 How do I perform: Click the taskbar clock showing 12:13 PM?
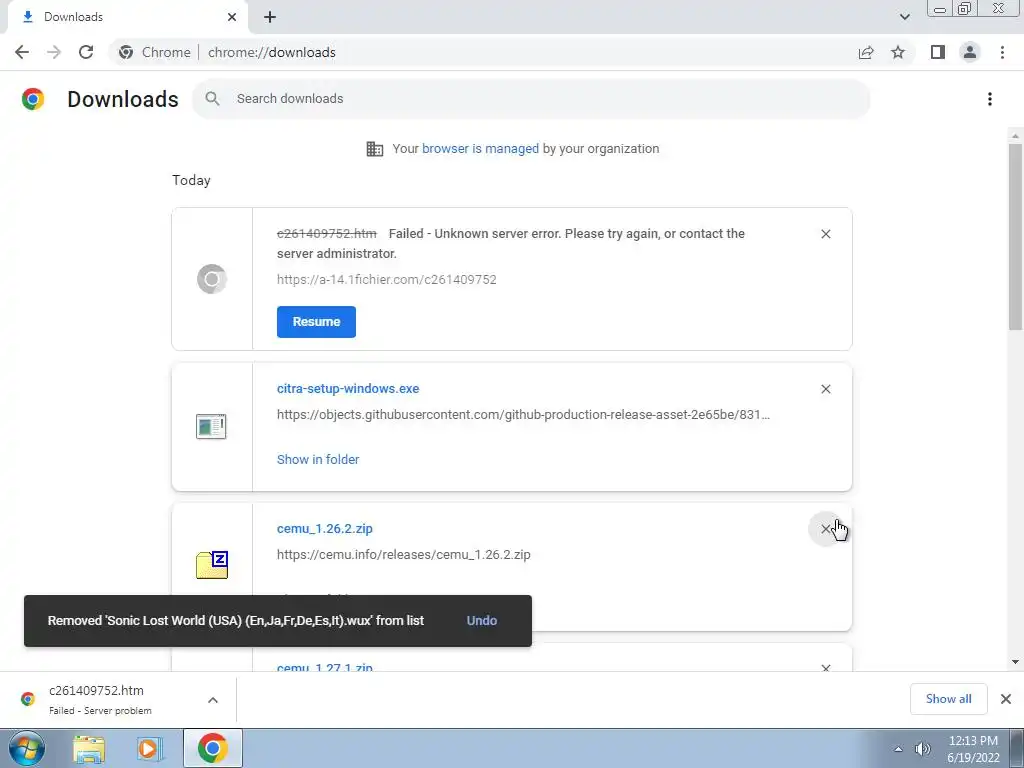pos(973,749)
